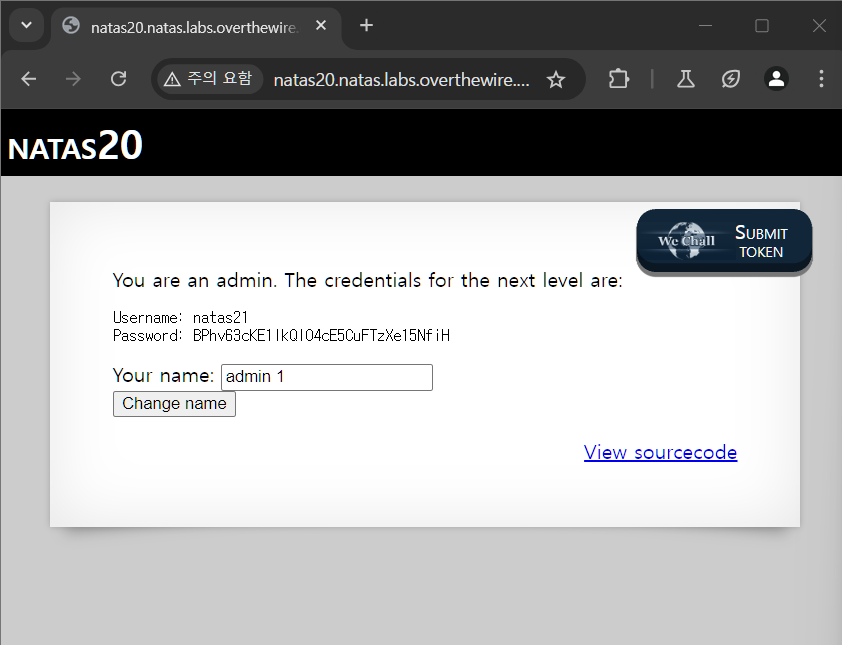Screen dimensions: 842x645
Task: Click the performance speedometer icon in toolbar
Action: click(x=731, y=79)
